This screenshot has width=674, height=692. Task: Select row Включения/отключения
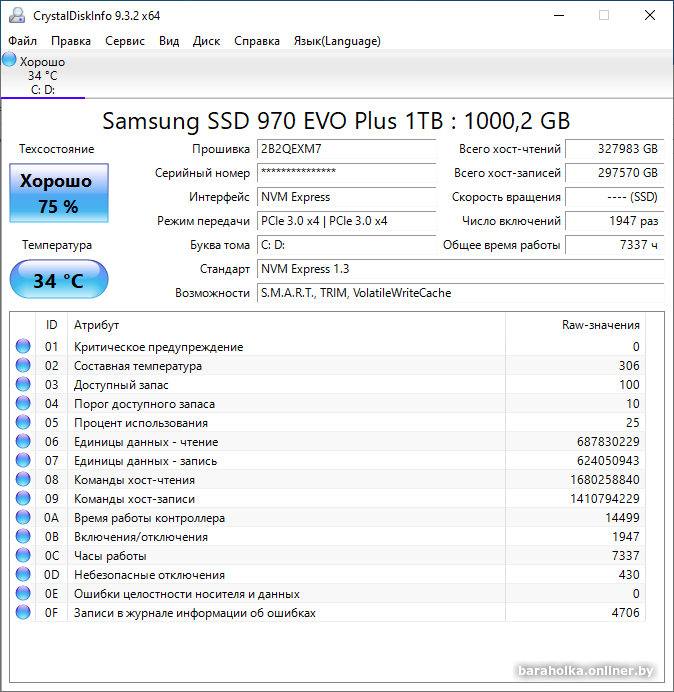[x=328, y=536]
